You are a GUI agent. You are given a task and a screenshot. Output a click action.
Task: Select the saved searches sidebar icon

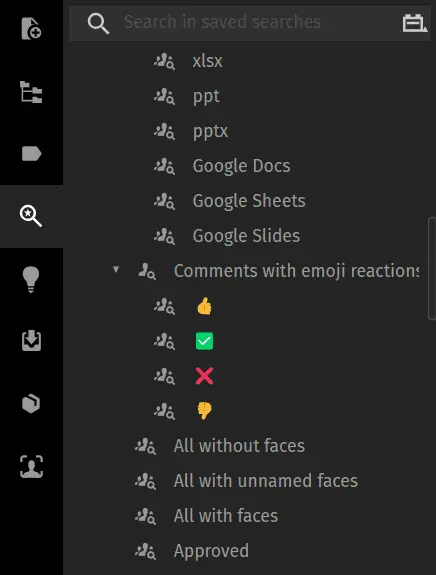tap(31, 216)
